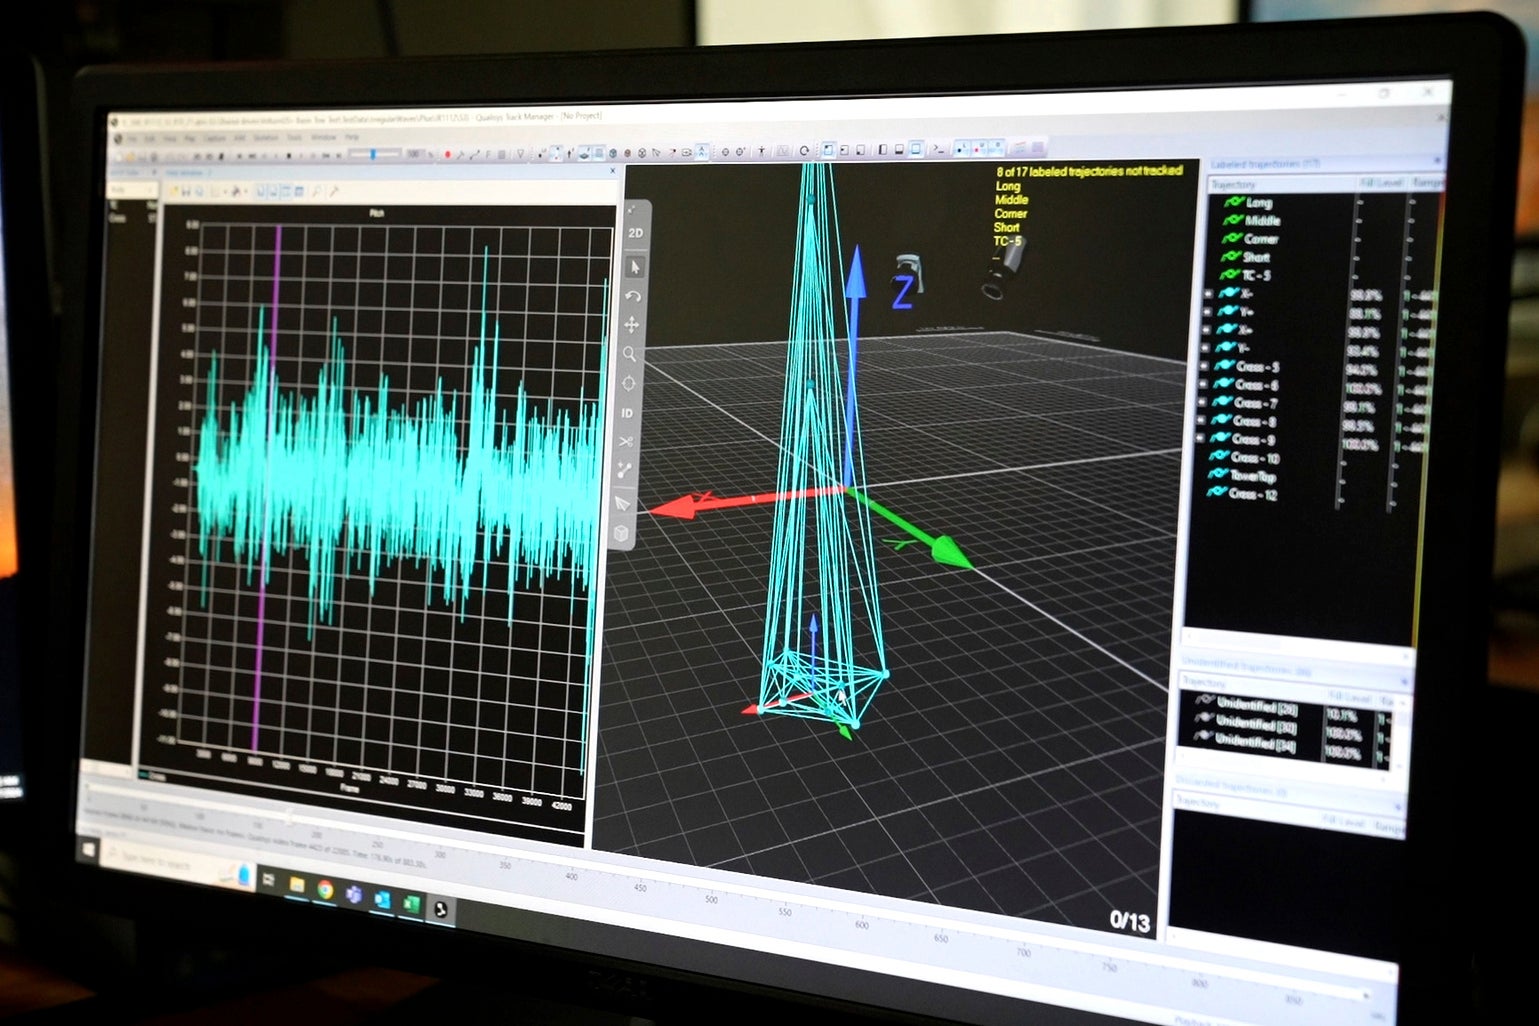This screenshot has width=1539, height=1026.
Task: Select the Cut Trajectory scissors tool
Action: click(x=626, y=441)
